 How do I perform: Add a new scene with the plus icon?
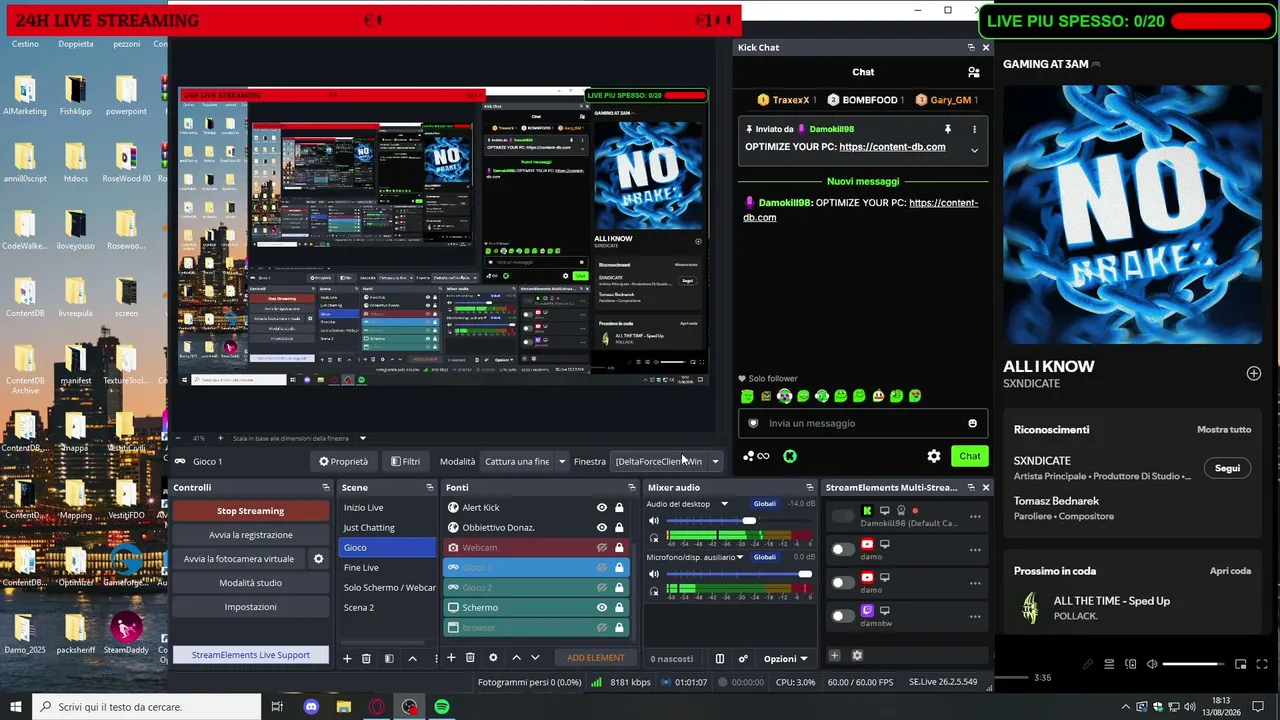click(347, 658)
